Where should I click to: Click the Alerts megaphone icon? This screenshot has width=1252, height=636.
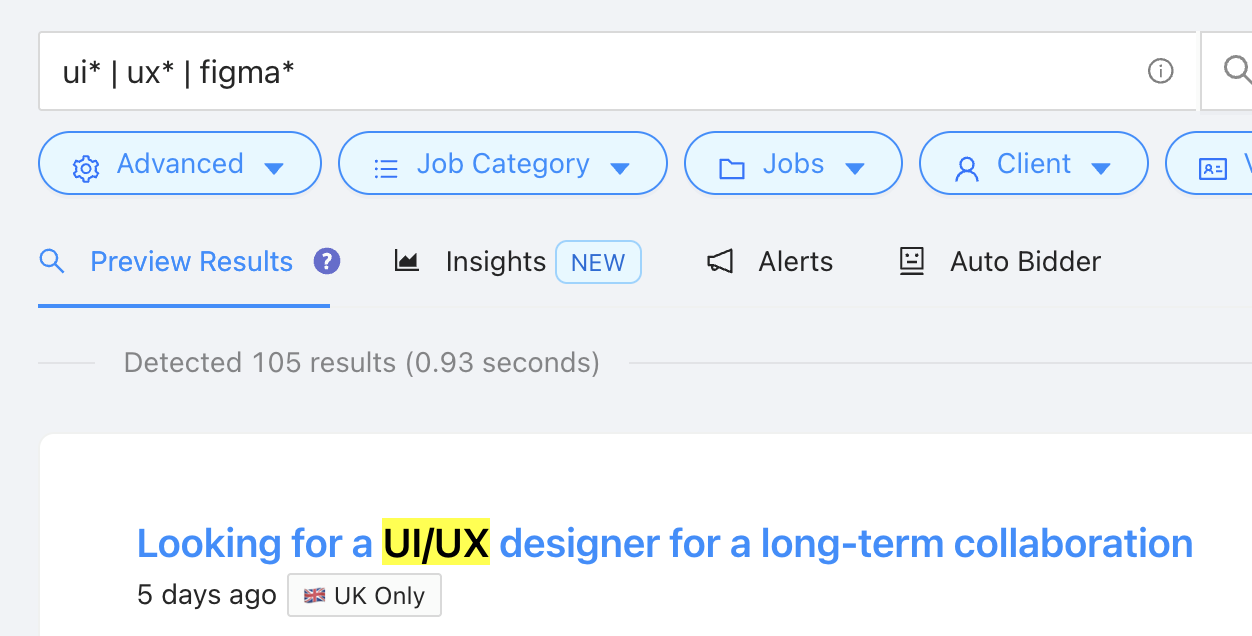point(720,262)
